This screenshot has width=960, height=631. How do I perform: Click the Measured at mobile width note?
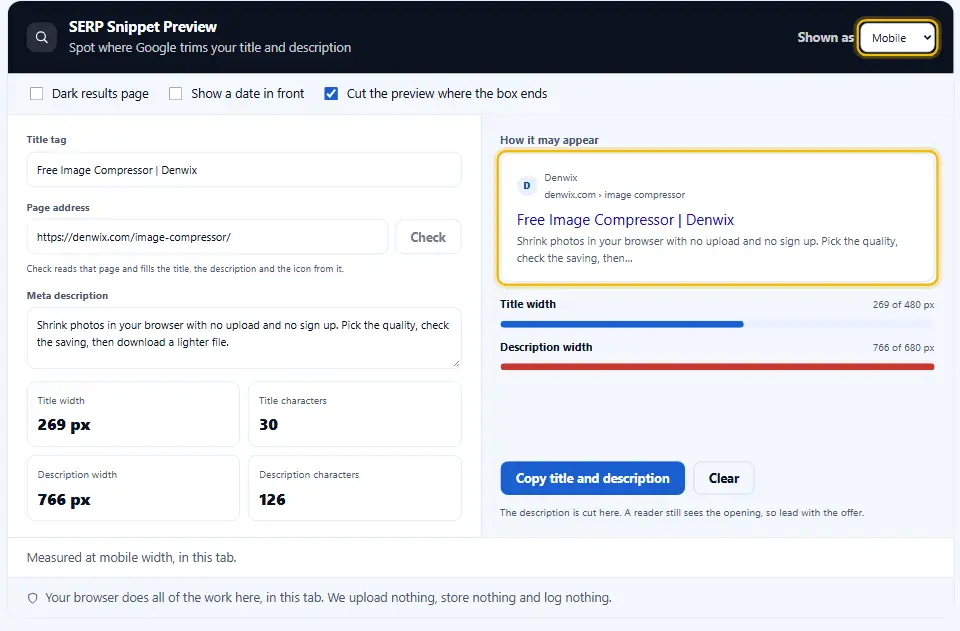point(132,558)
